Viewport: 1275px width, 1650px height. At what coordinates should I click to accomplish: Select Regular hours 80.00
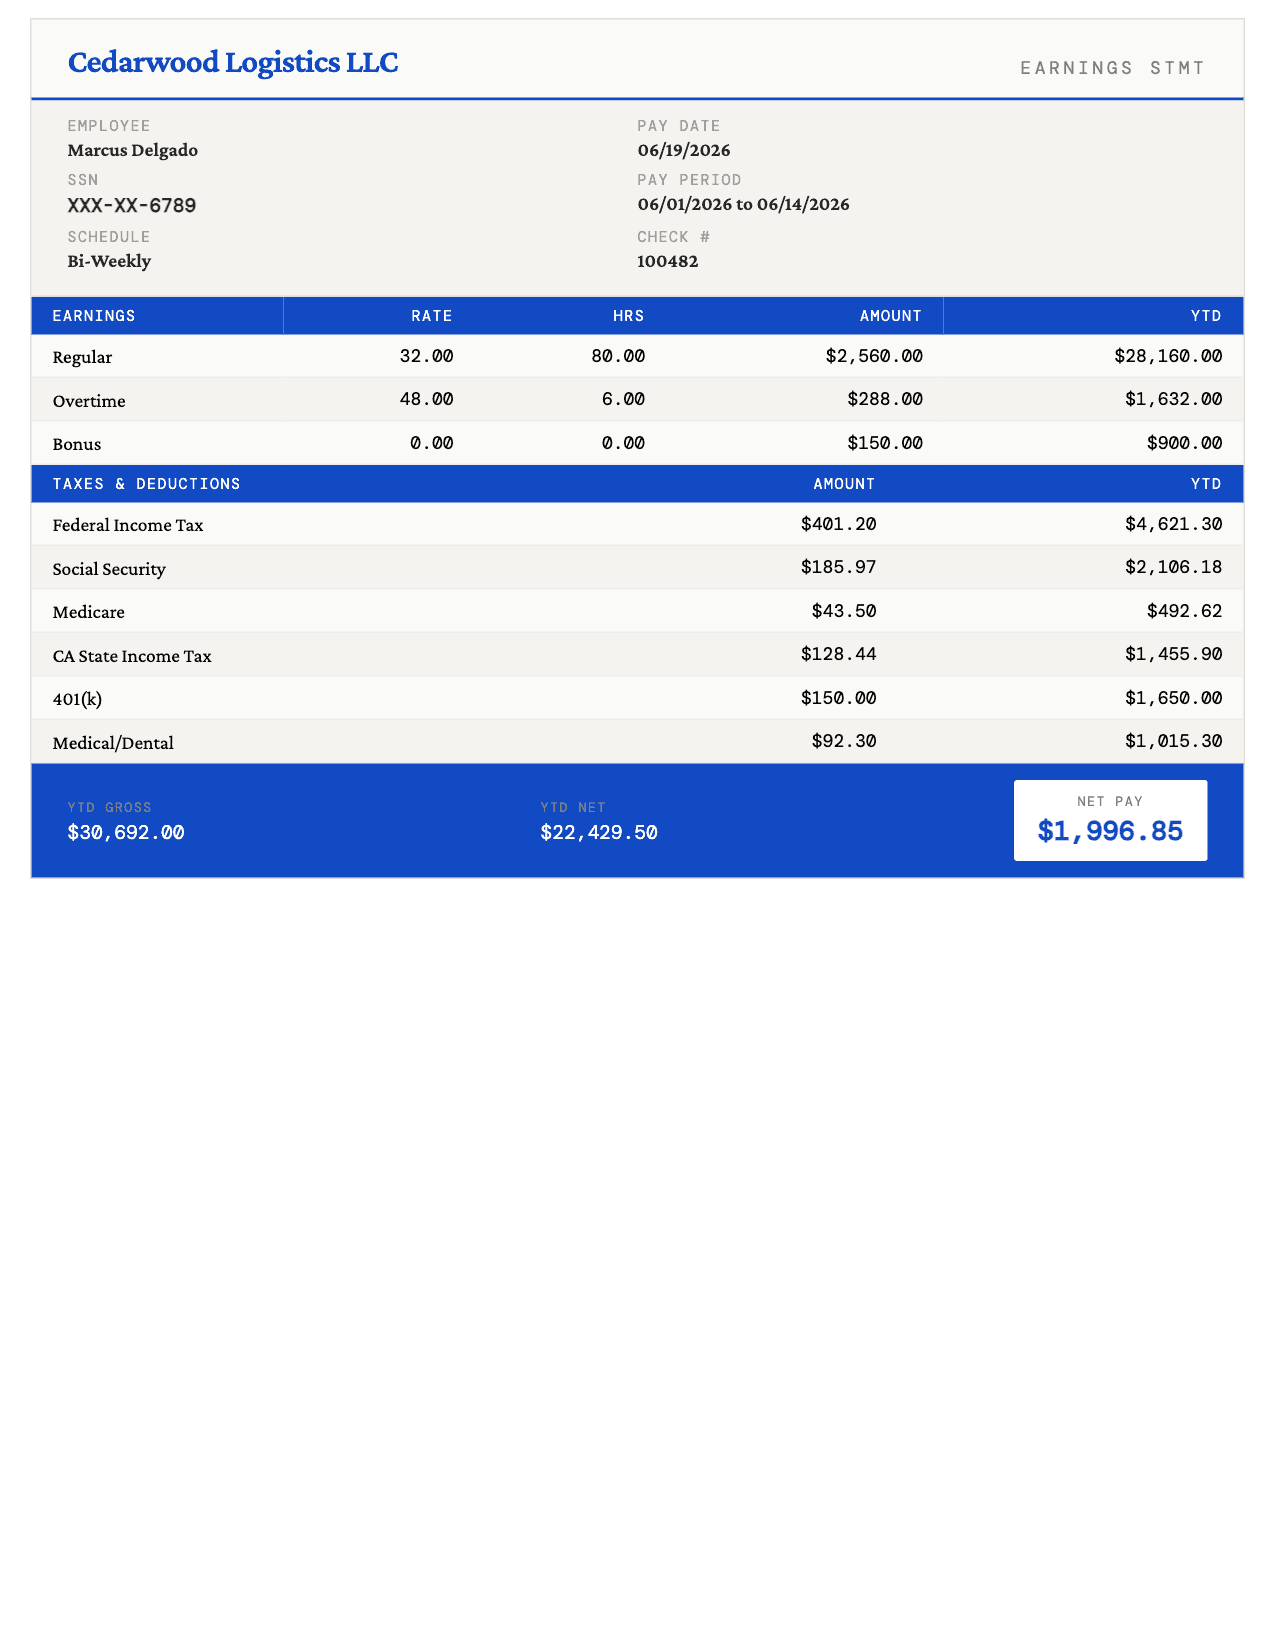[x=618, y=356]
